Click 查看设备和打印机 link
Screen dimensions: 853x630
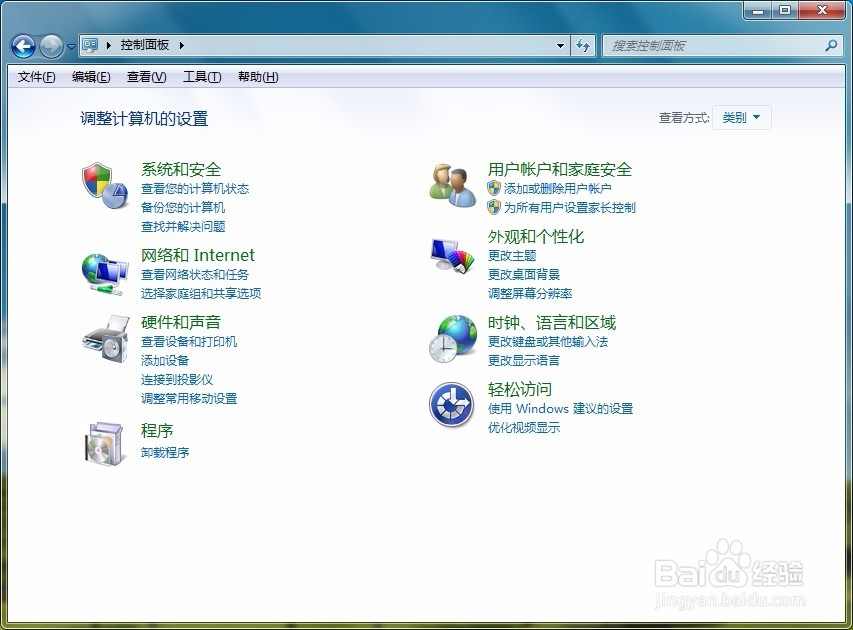coord(189,342)
